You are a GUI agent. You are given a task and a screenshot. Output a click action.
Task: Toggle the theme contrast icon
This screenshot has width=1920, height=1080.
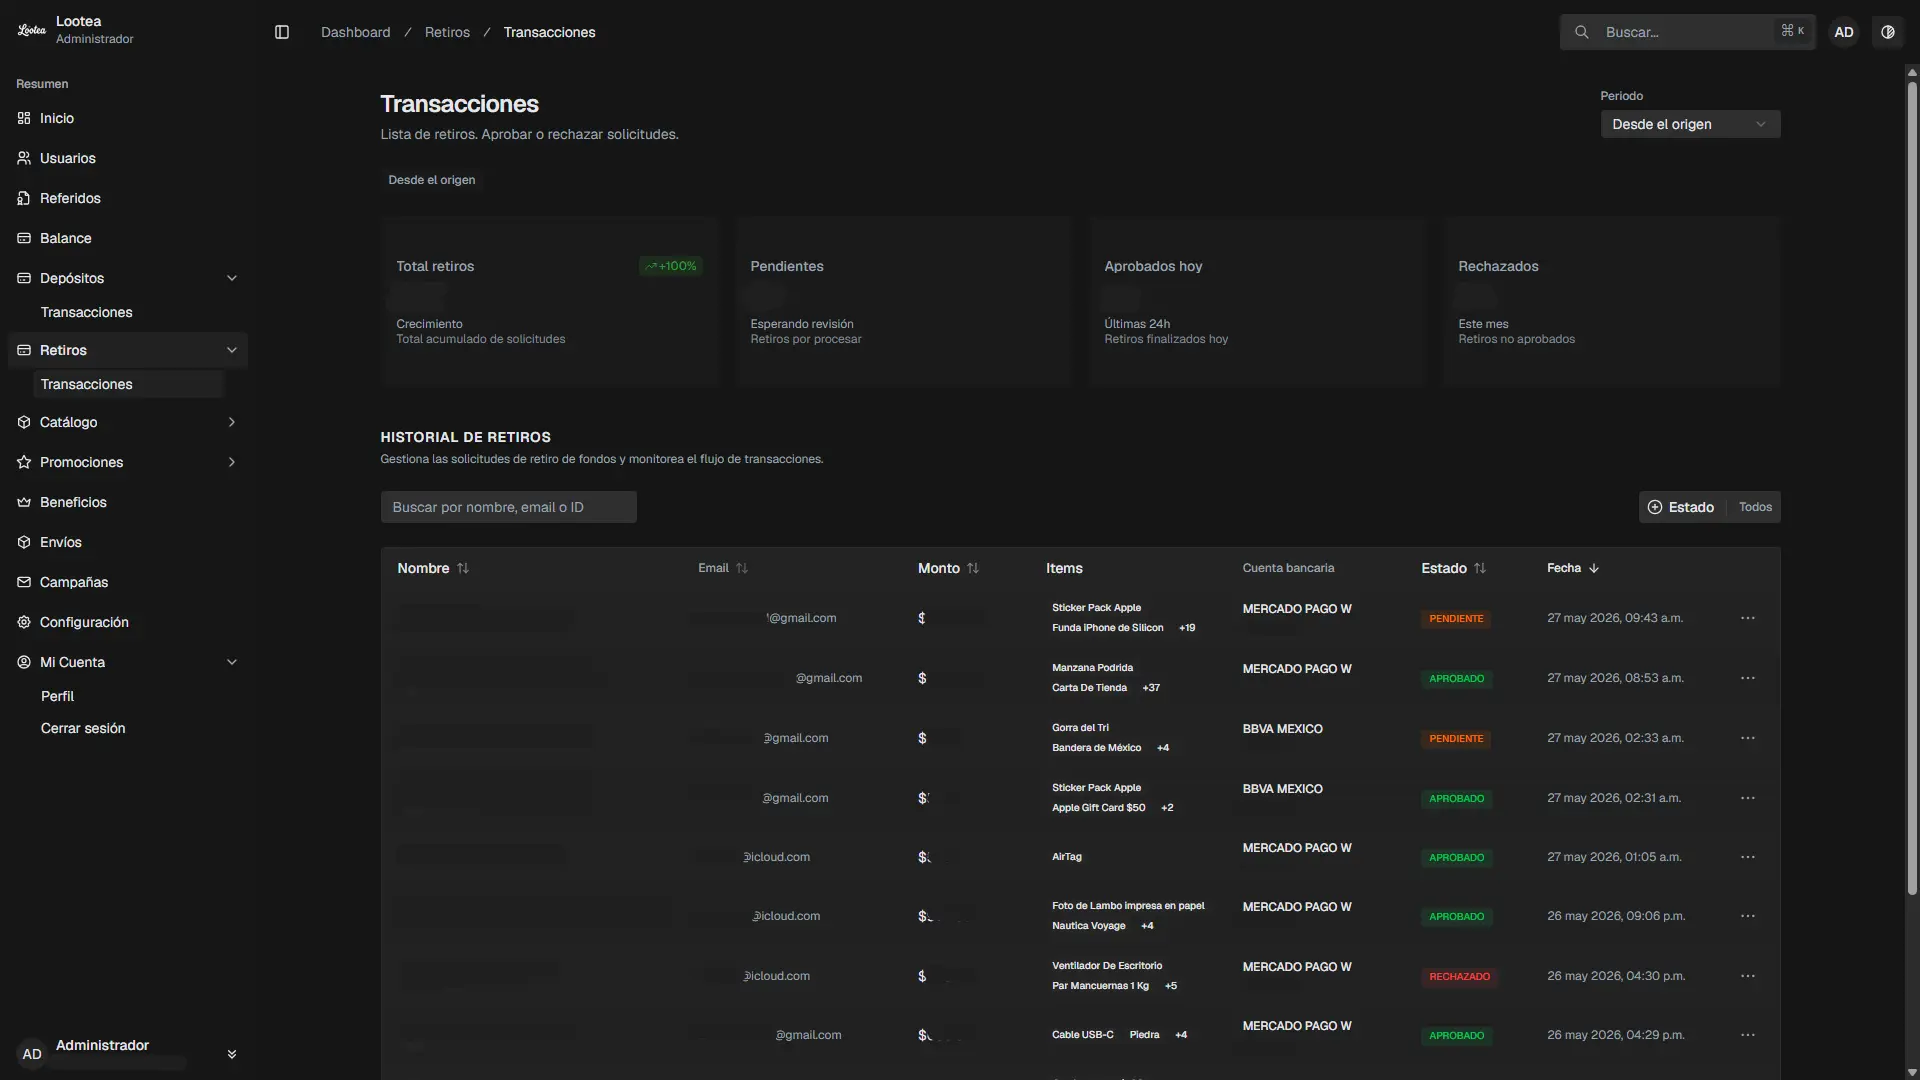click(x=1888, y=32)
